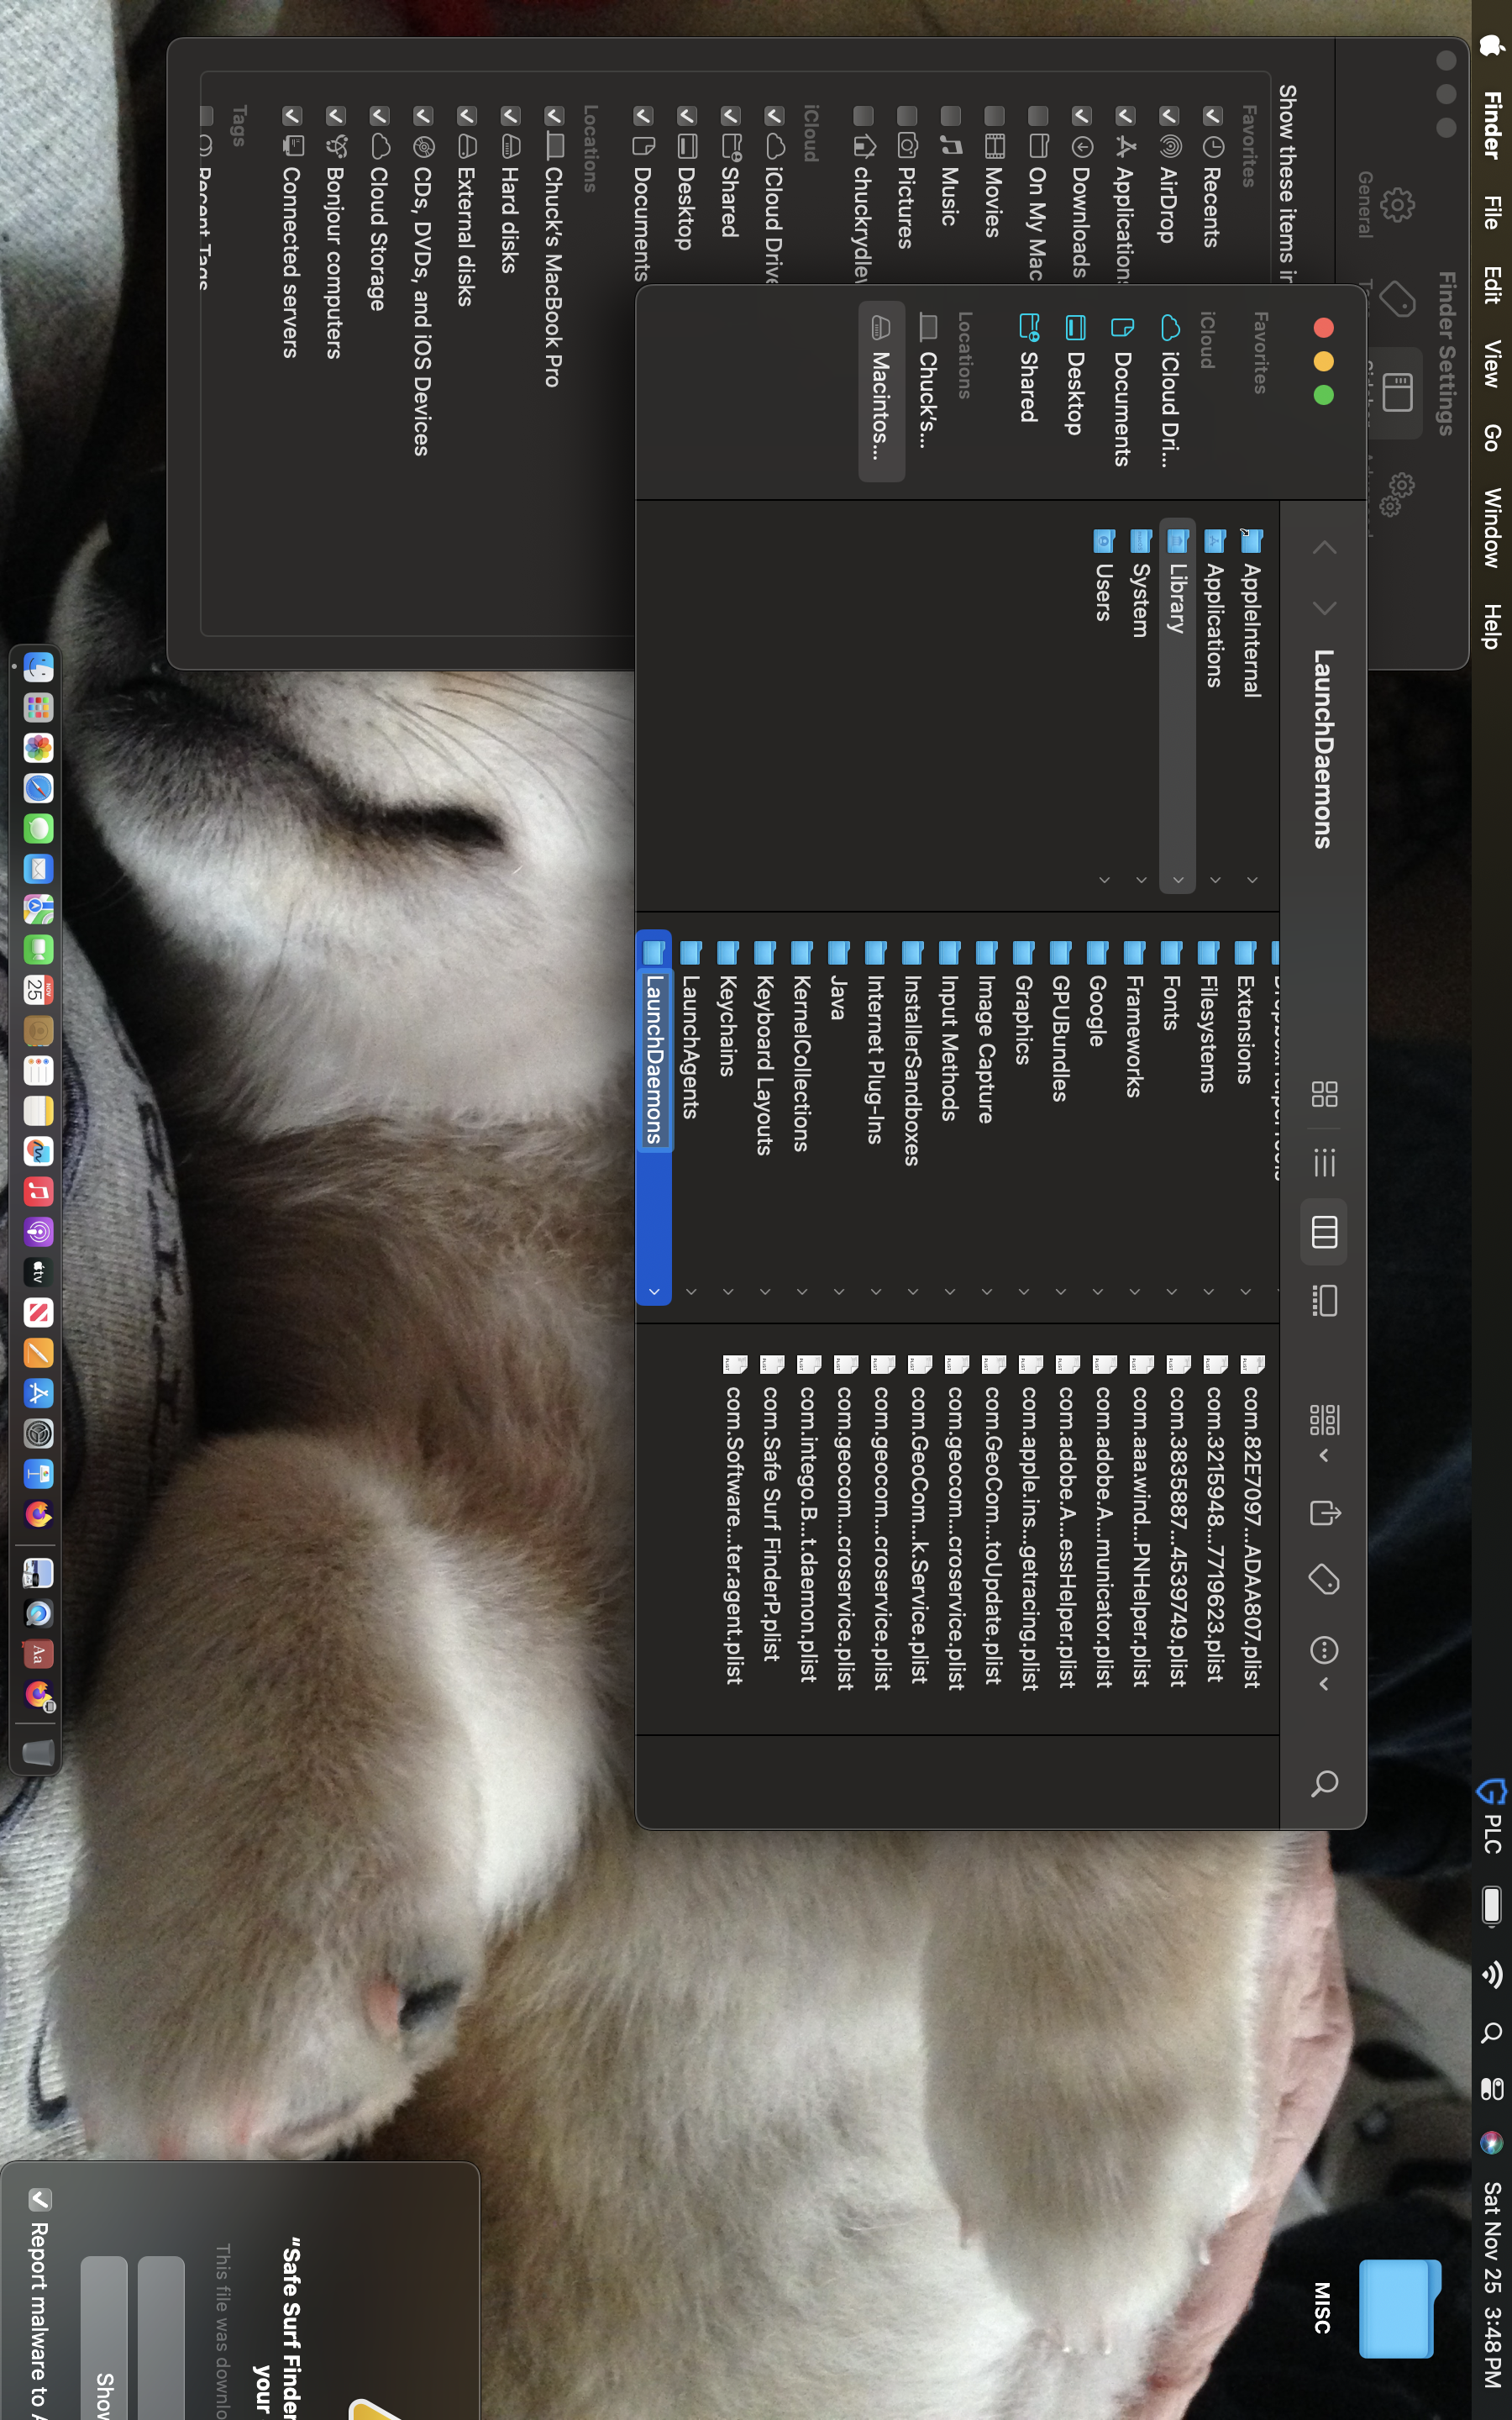1512x2420 pixels.
Task: Uncheck Recents in Finder Settings sidebar list
Action: [x=1212, y=116]
